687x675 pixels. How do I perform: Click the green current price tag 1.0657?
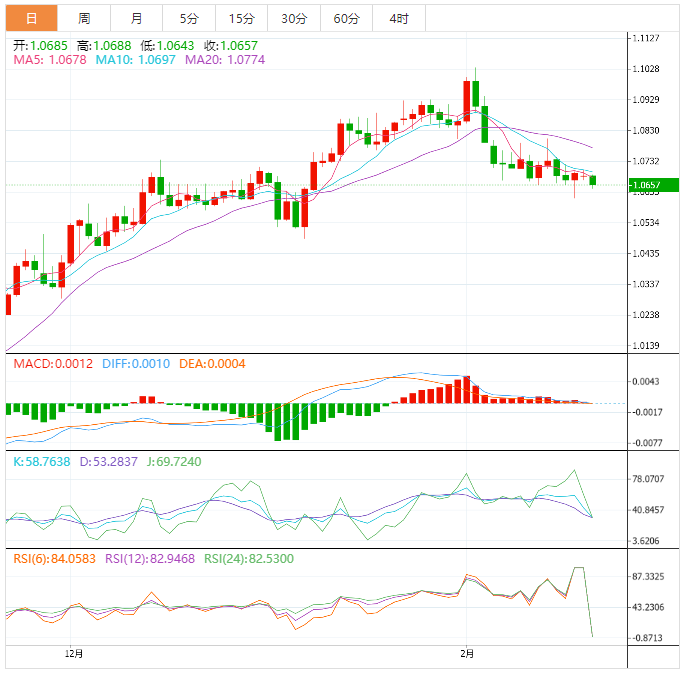(x=654, y=185)
